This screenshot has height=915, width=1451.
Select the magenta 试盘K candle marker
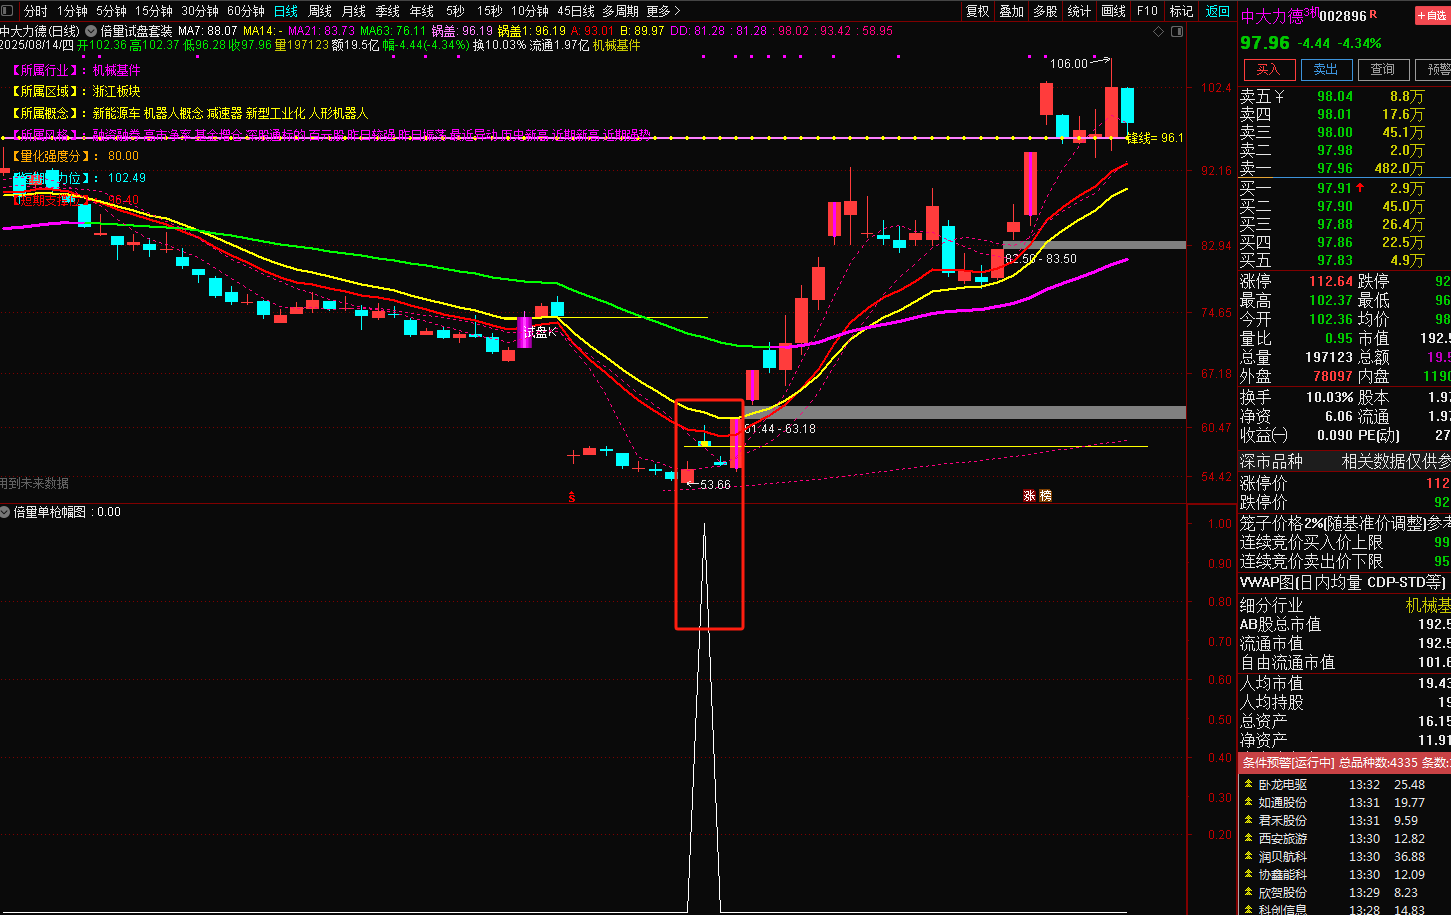pyautogui.click(x=524, y=331)
